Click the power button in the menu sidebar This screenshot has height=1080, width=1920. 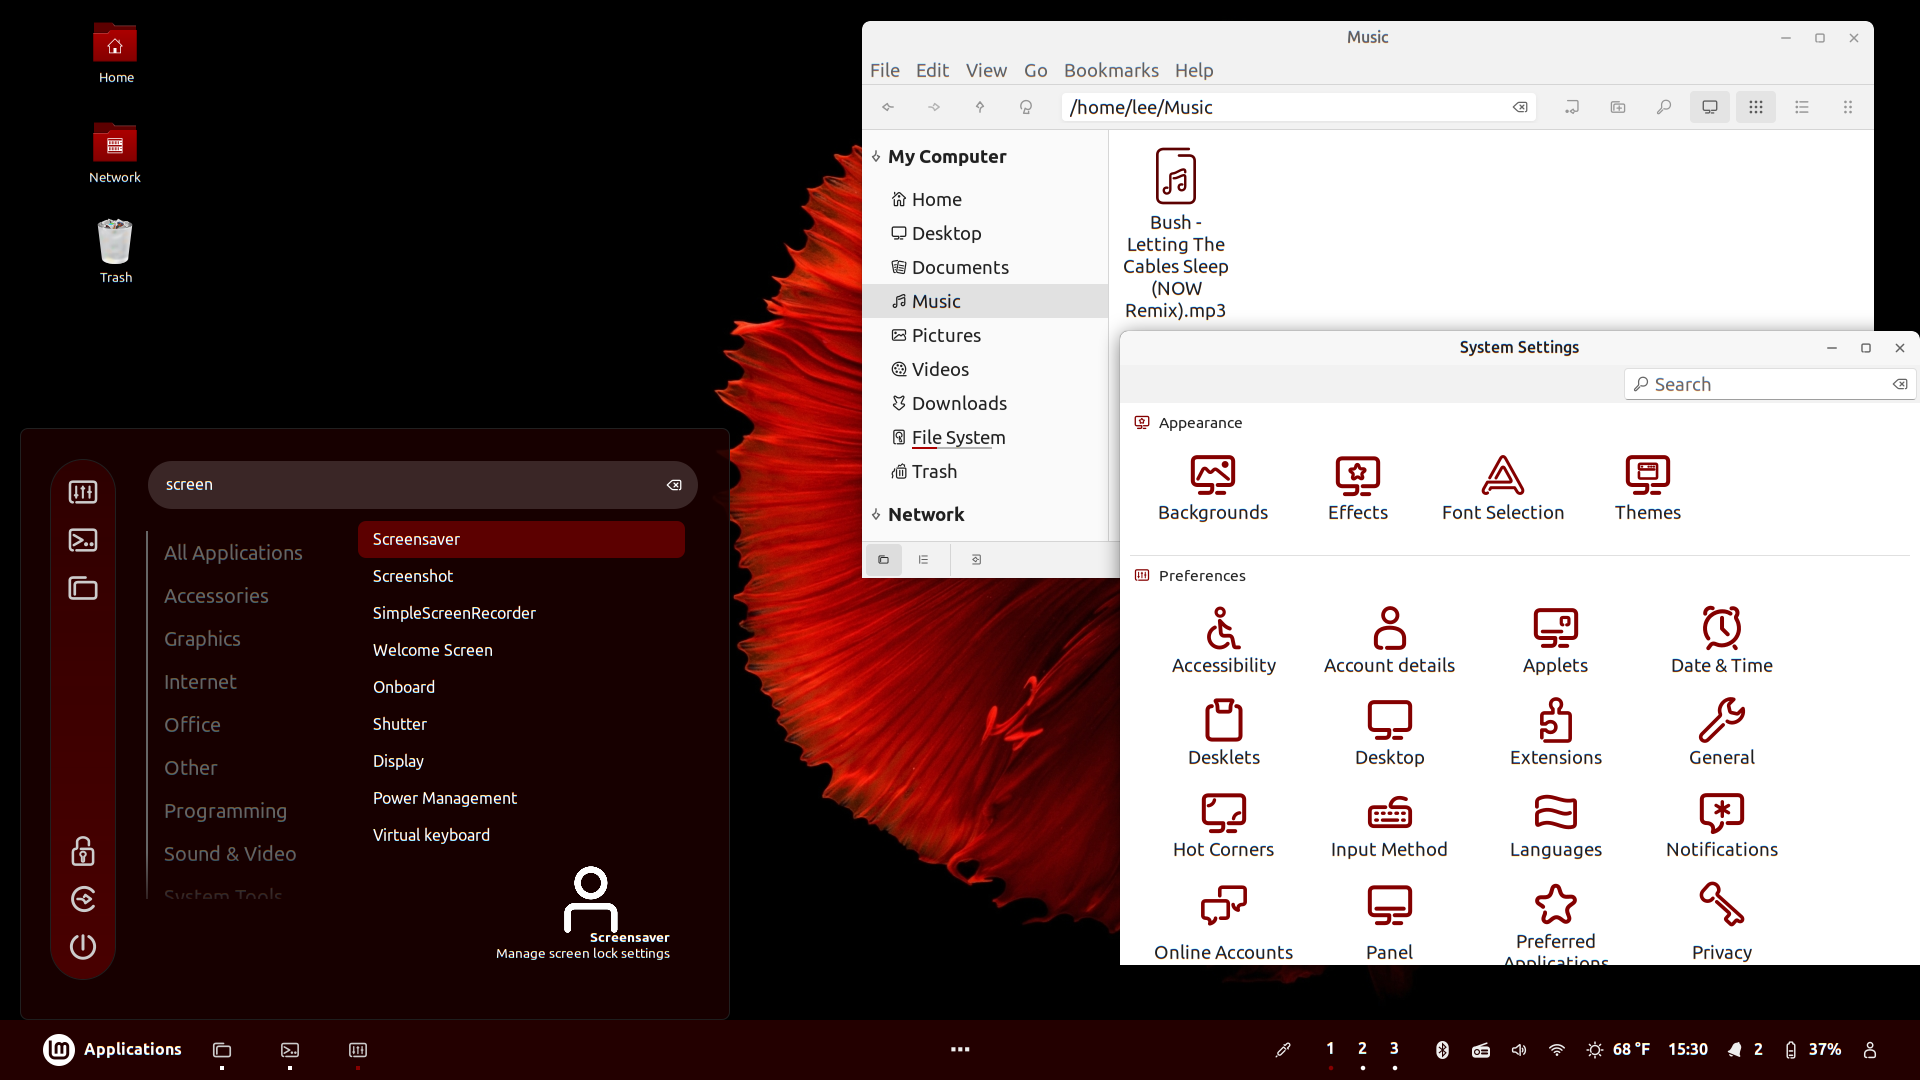click(x=83, y=946)
